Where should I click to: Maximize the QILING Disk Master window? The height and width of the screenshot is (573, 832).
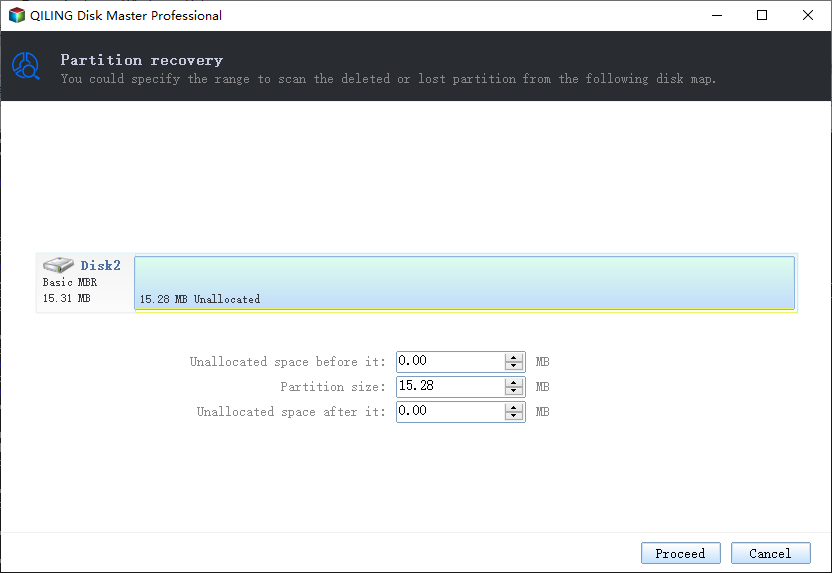pos(762,15)
